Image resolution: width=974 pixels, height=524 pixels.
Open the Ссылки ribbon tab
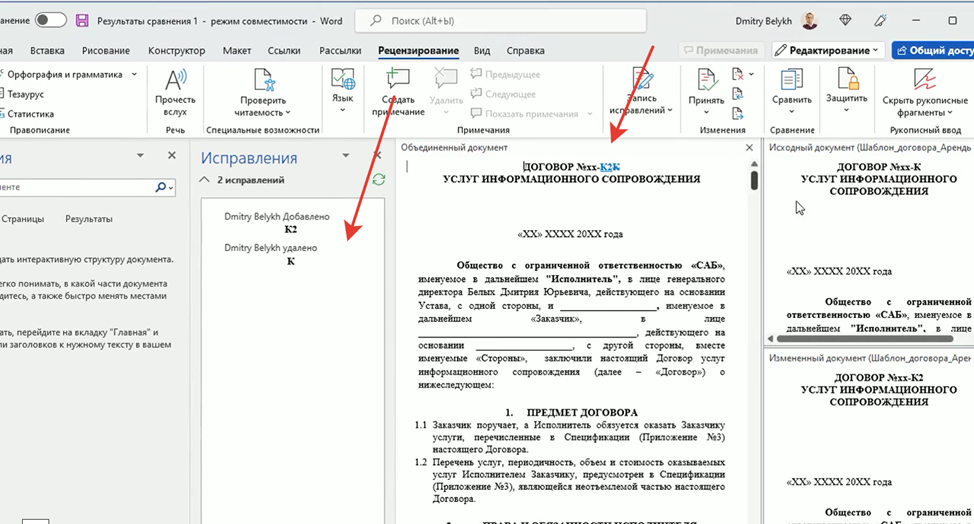[284, 50]
